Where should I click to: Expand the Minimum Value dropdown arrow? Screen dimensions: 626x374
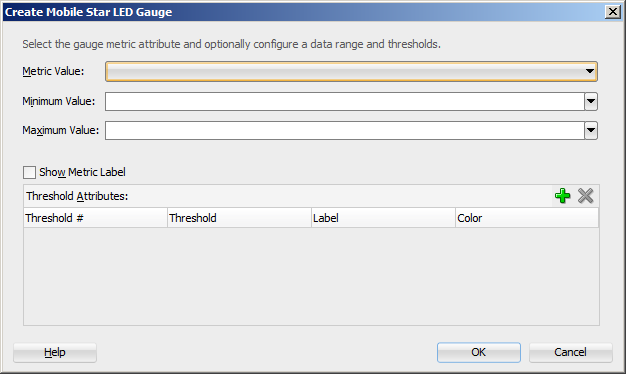coord(591,101)
